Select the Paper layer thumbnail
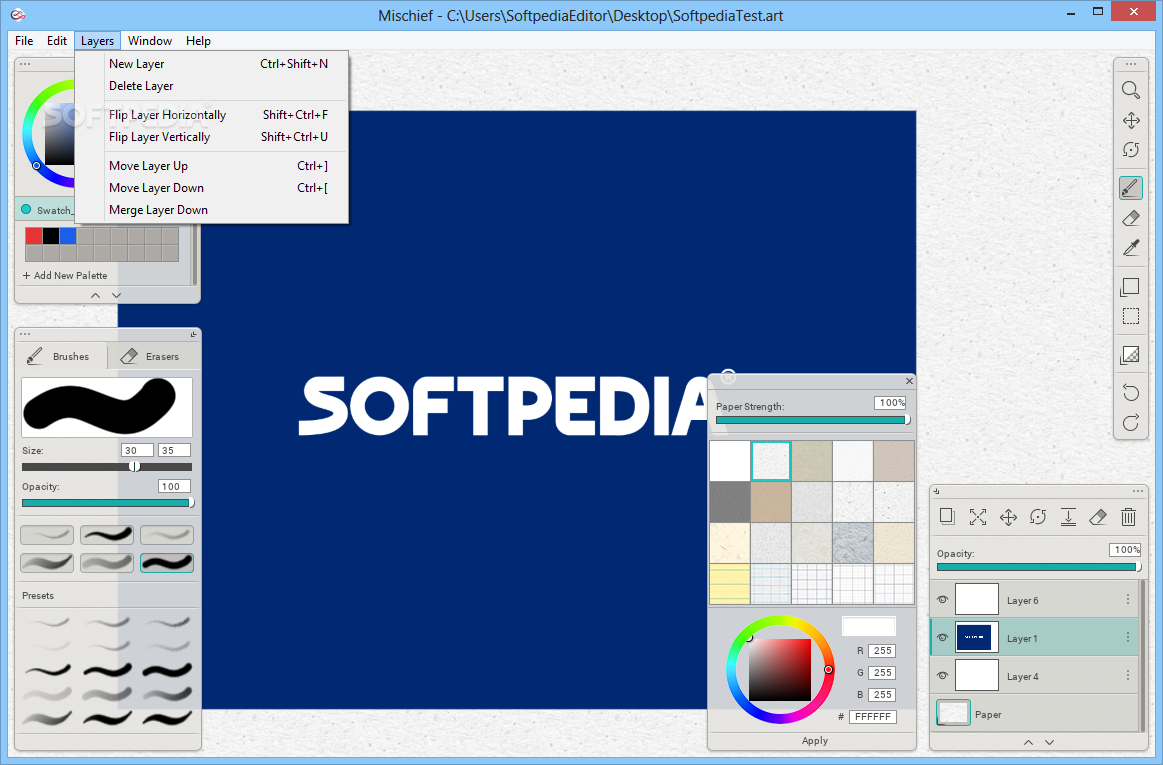 [953, 713]
